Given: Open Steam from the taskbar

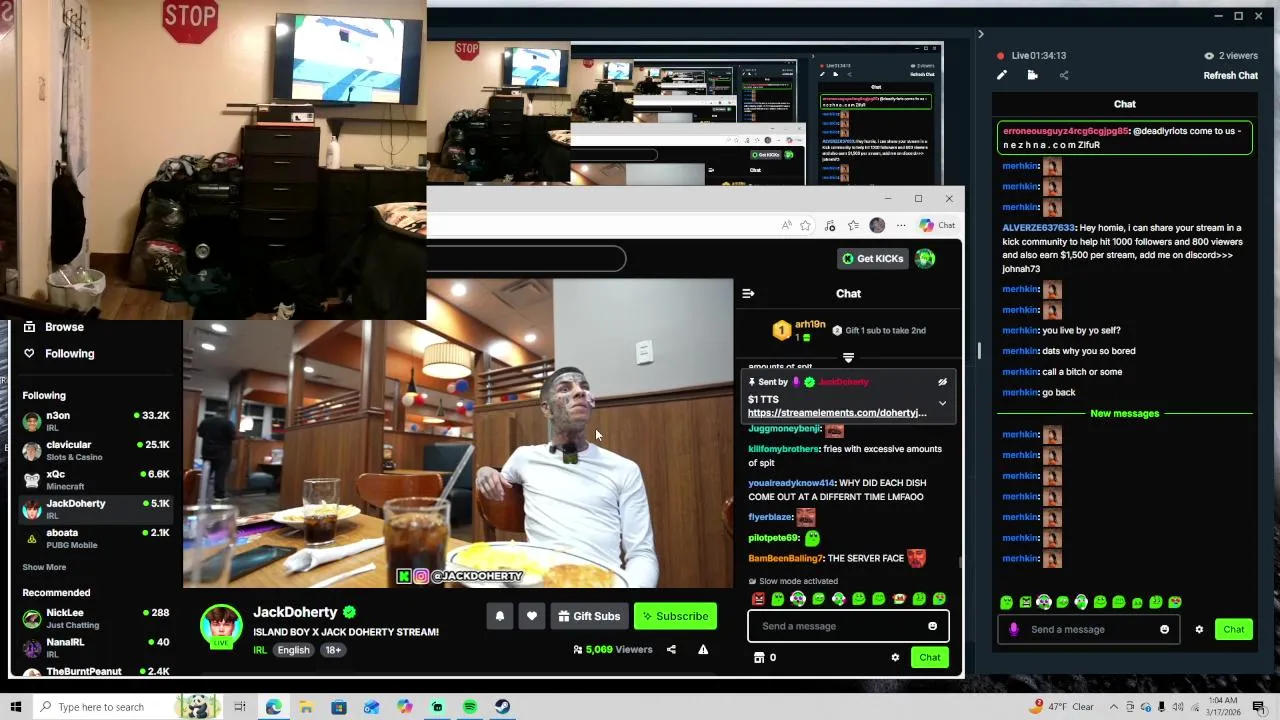Looking at the screenshot, I should (503, 707).
